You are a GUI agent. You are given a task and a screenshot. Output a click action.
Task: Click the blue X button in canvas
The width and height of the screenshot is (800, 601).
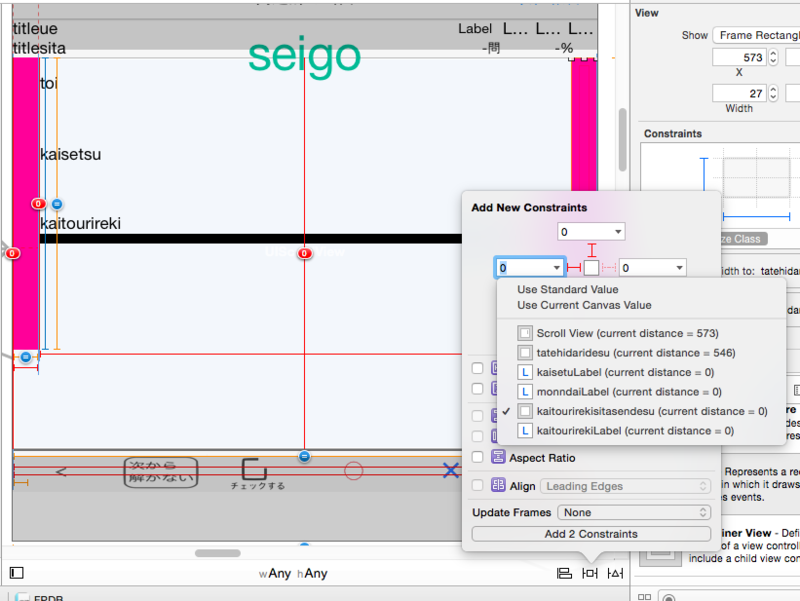tap(451, 470)
